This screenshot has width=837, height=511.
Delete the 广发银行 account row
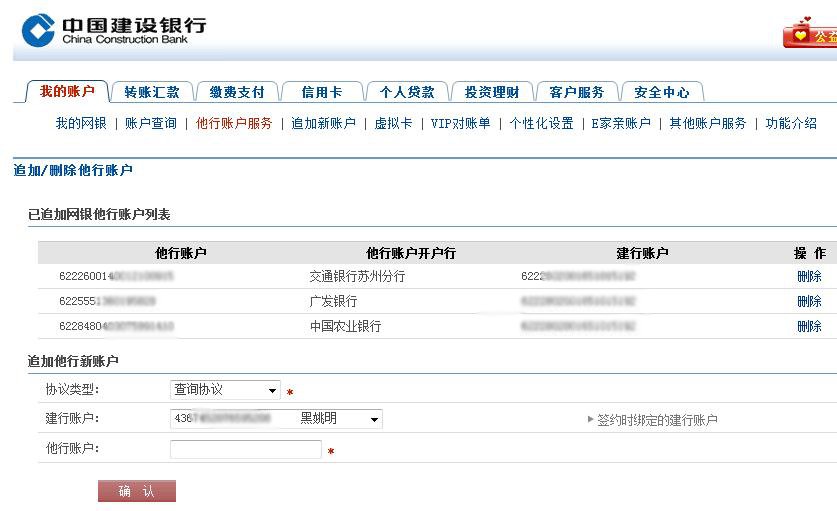click(809, 301)
